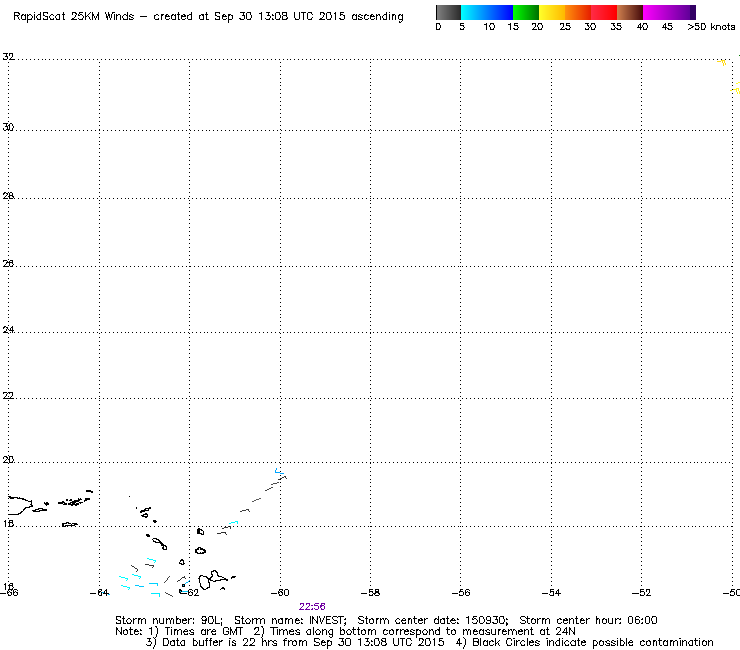The image size is (740, 650).
Task: Click the latitude label 30
Action: point(8,127)
